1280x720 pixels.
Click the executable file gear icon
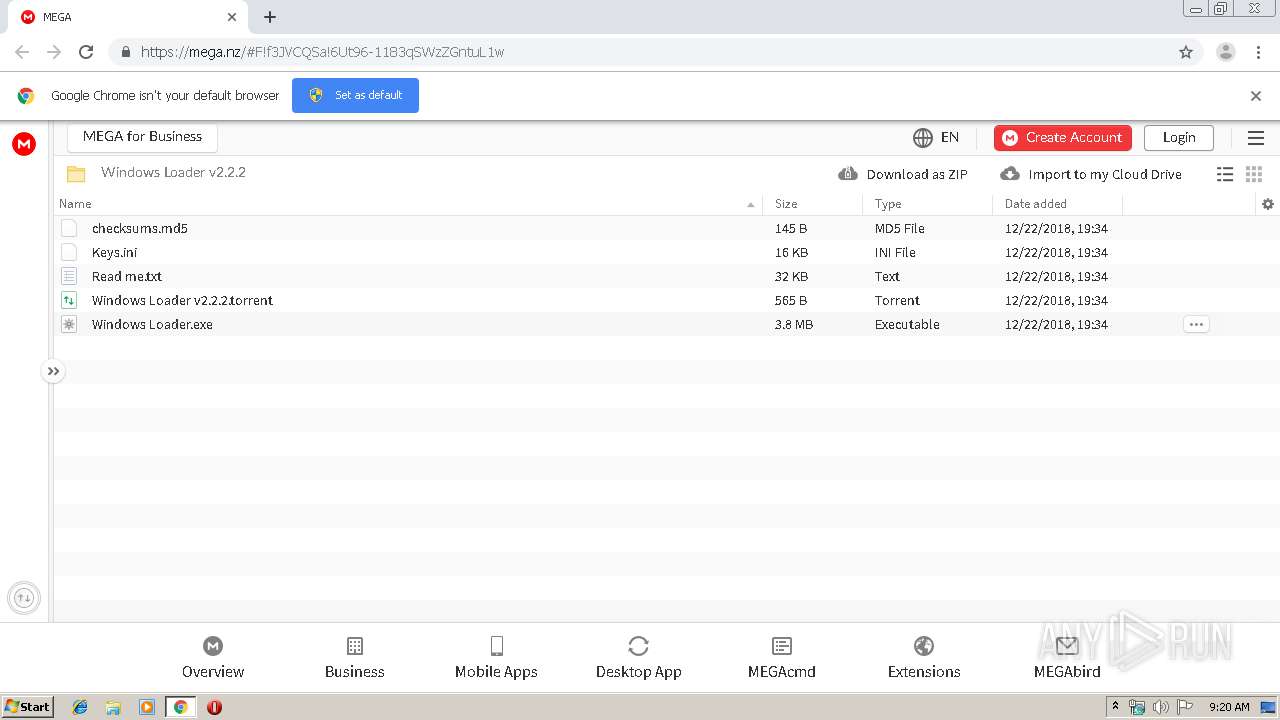click(69, 324)
